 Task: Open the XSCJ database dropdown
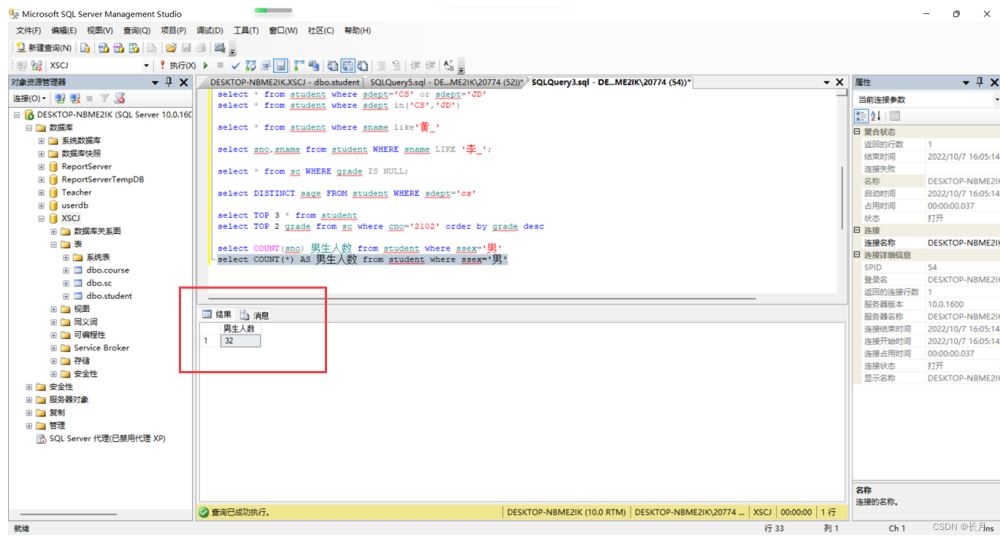click(x=146, y=65)
